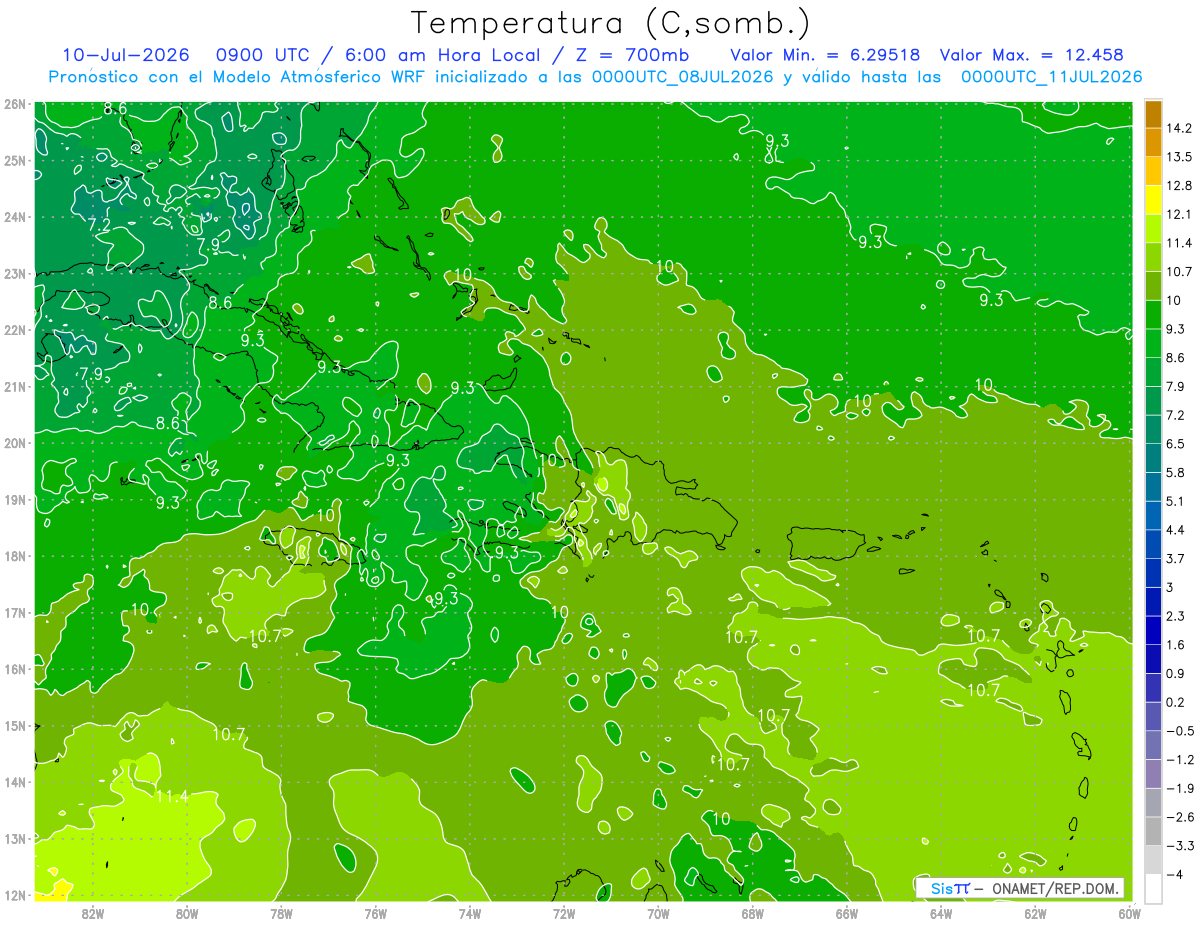Viewport: 1200px width, 927px height.
Task: Click latitude axis label '22N'
Action: (x=14, y=330)
